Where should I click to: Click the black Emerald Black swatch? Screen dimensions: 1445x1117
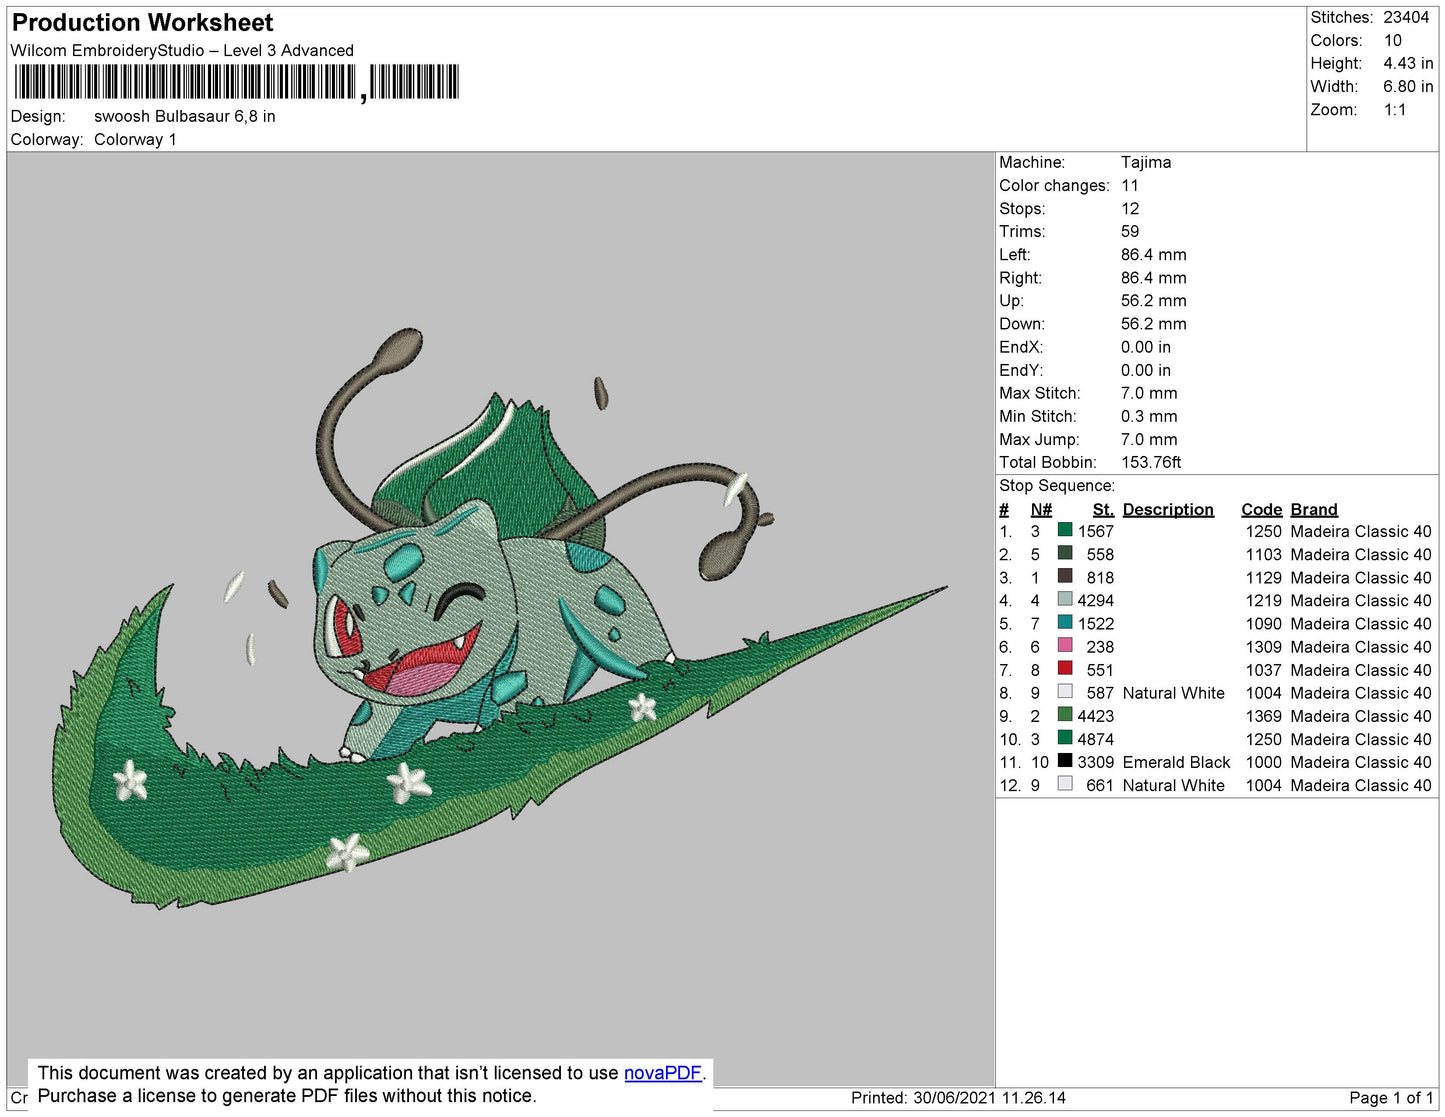pyautogui.click(x=1065, y=761)
